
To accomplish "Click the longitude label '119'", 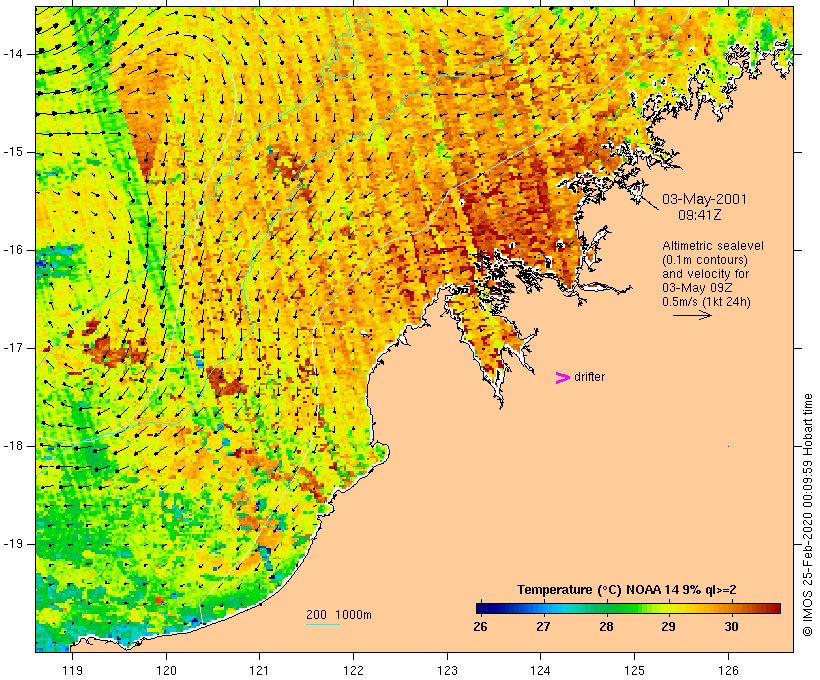I will click(x=72, y=670).
